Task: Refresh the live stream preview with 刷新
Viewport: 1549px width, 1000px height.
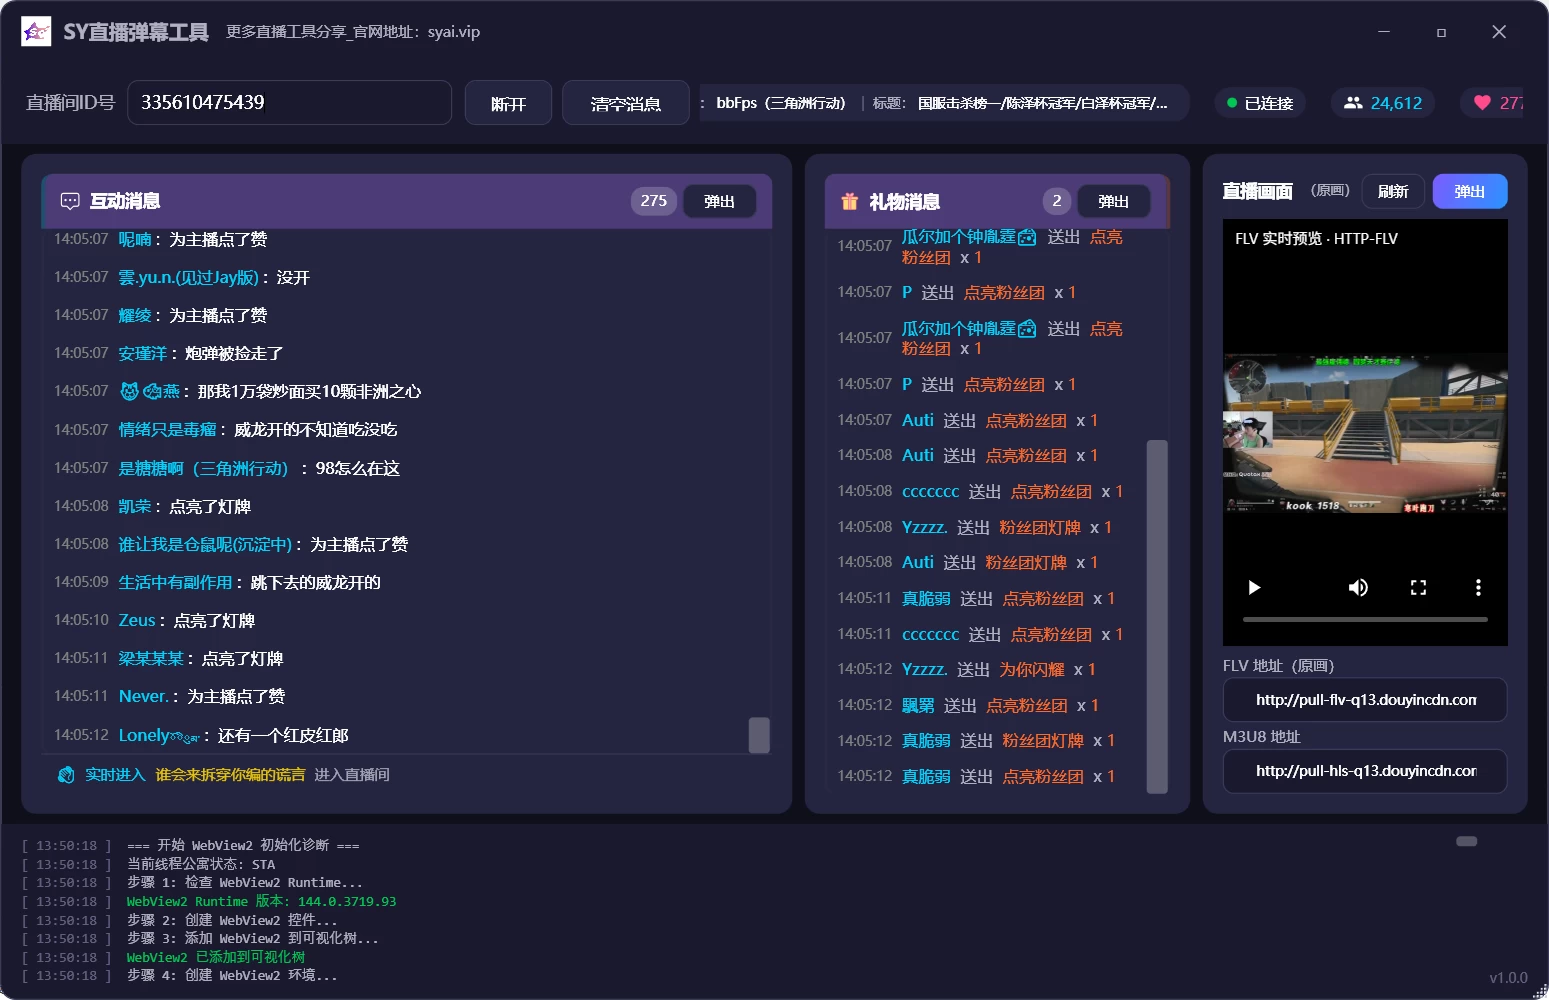Action: [1393, 191]
